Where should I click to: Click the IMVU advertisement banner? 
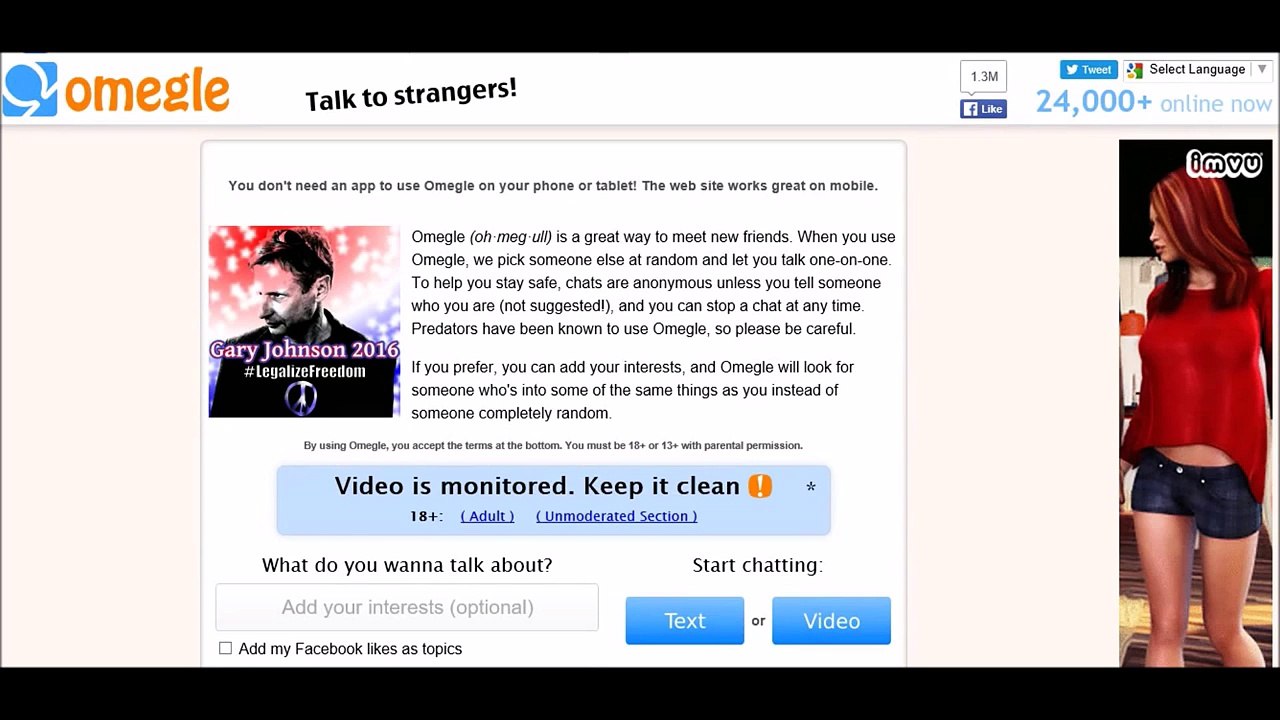pos(1196,403)
